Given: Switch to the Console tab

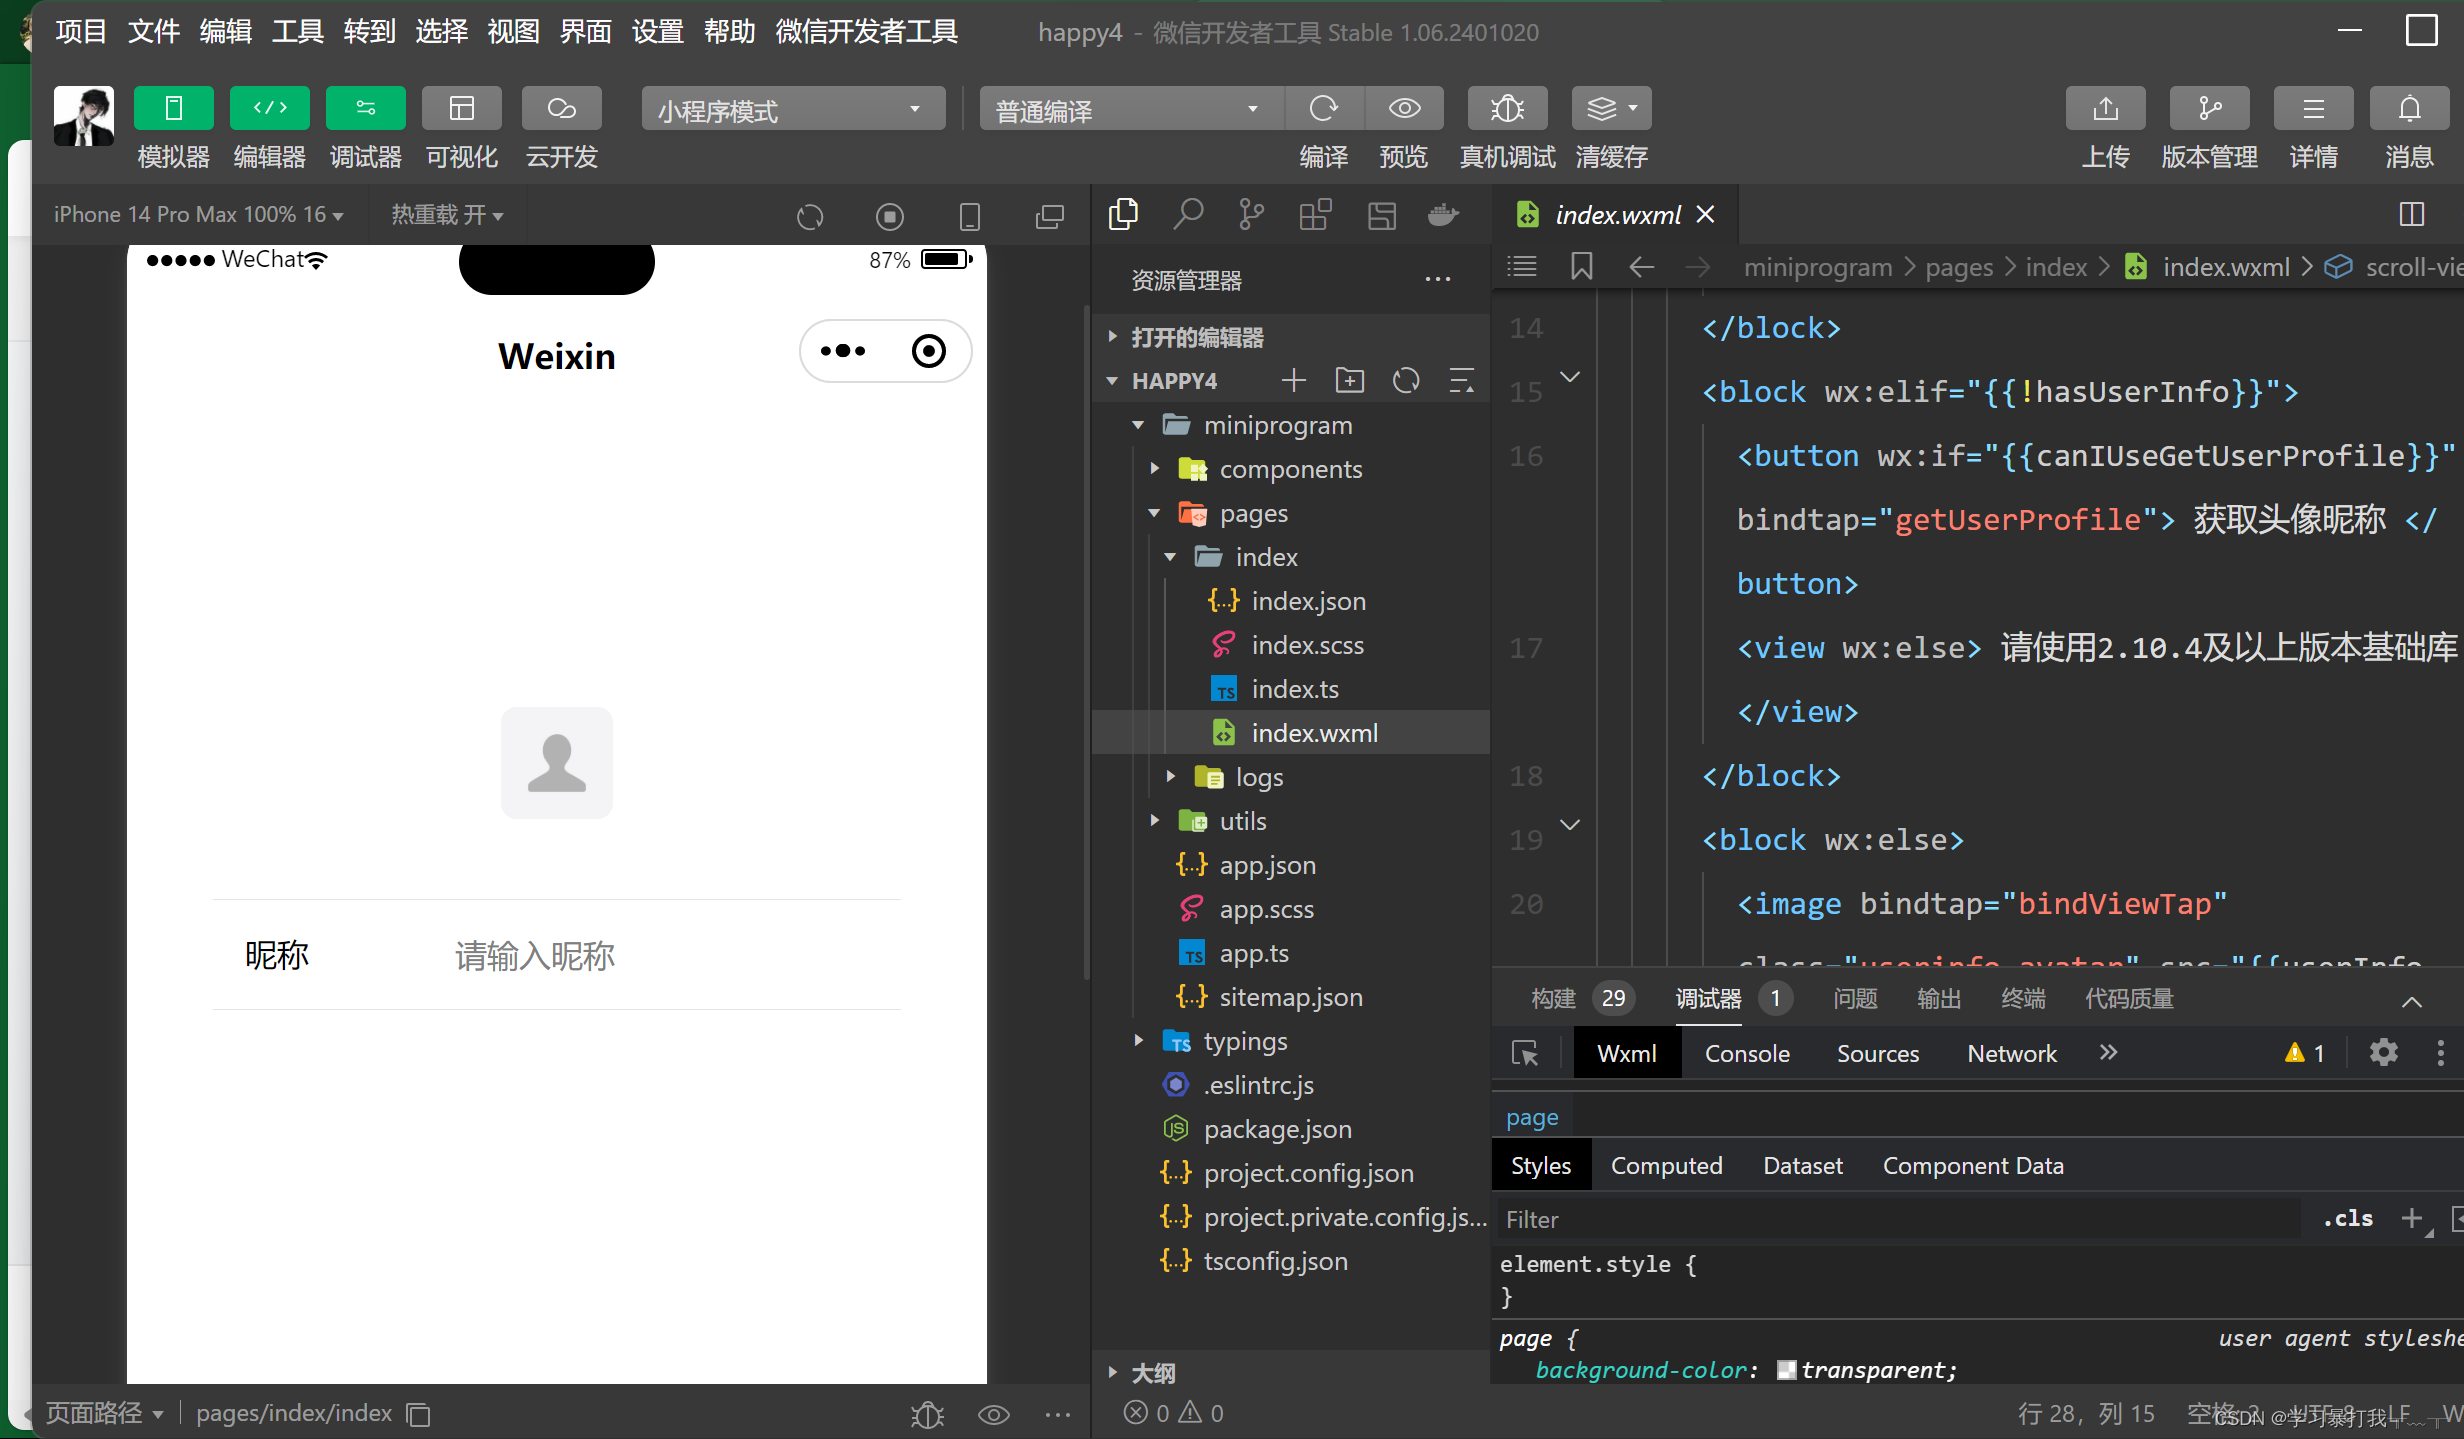Looking at the screenshot, I should pyautogui.click(x=1746, y=1053).
